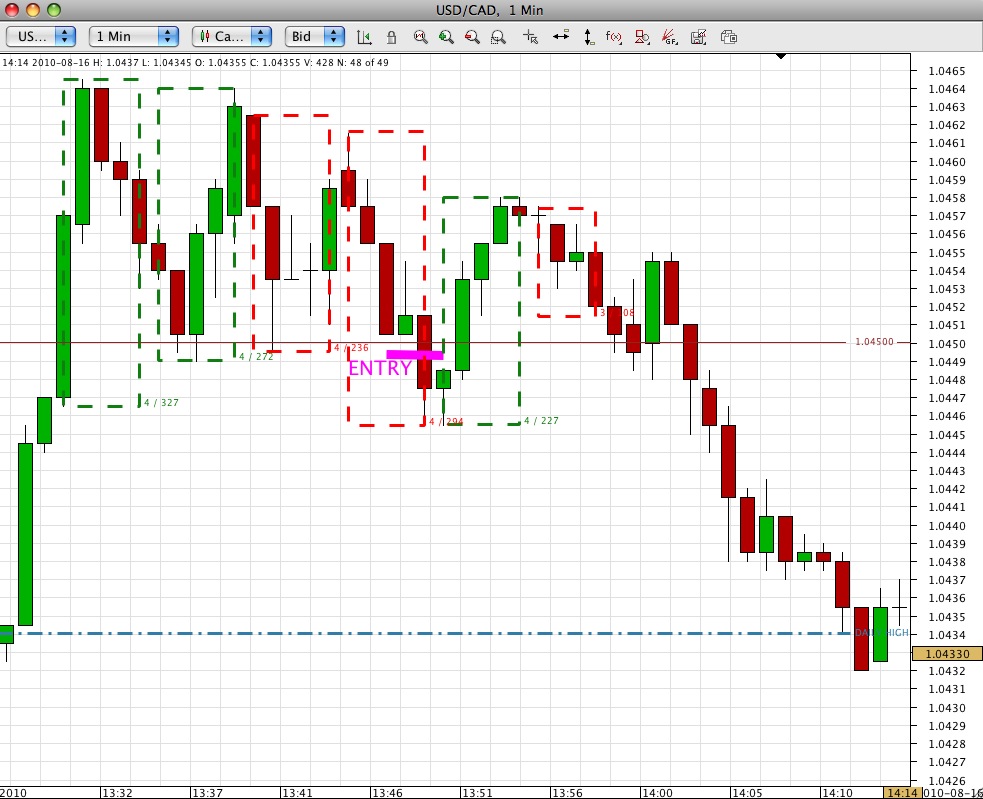The image size is (983, 799).
Task: Open the drawing shapes tool
Action: coord(642,37)
